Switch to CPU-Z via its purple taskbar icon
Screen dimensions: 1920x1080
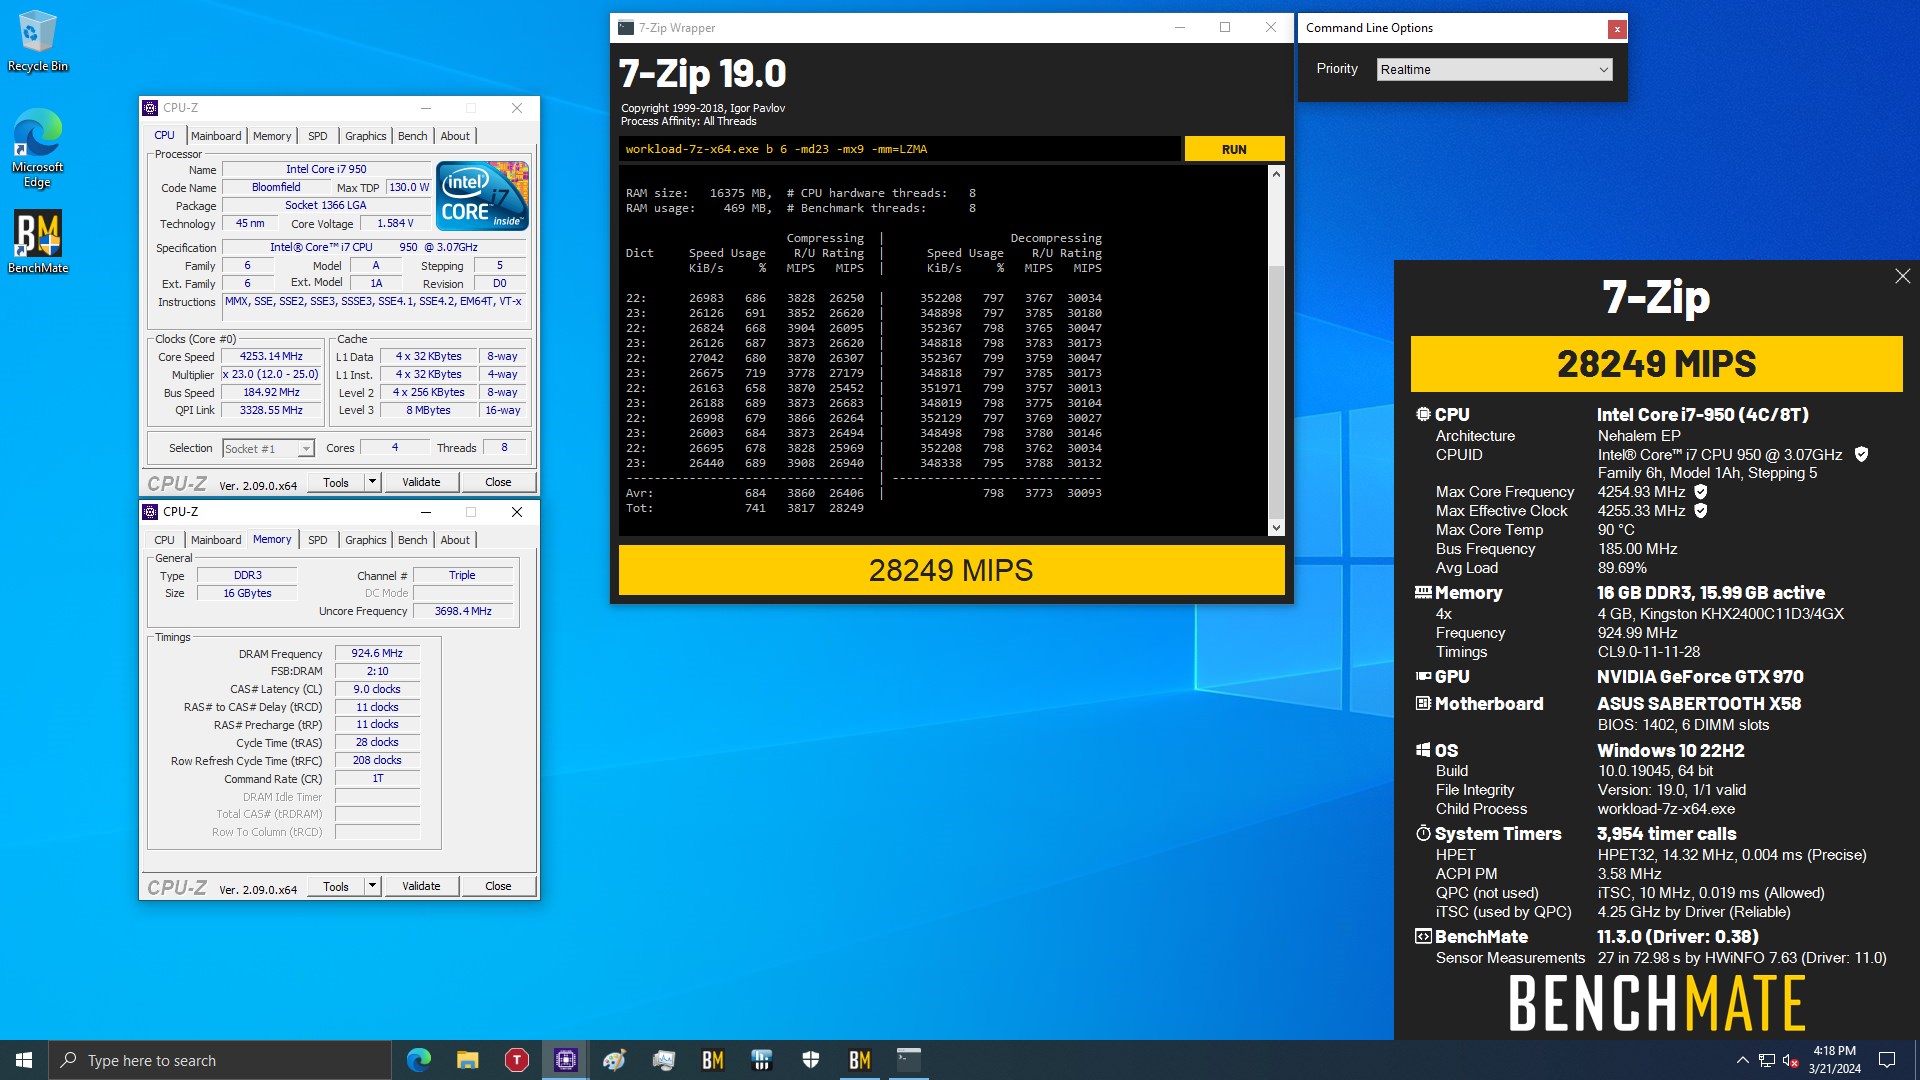click(x=566, y=1060)
